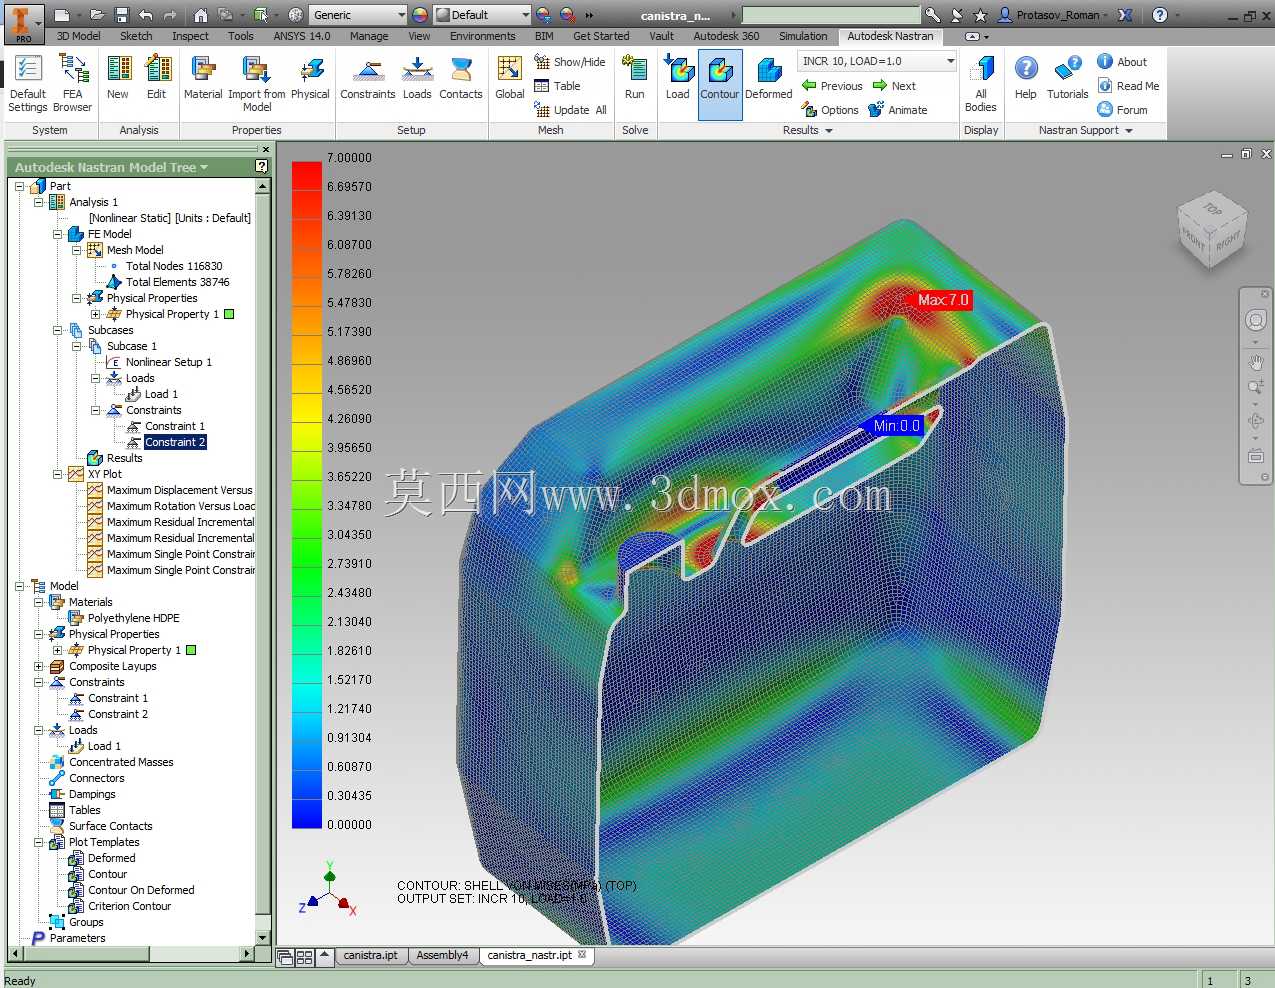
Task: Go to Previous result increment
Action: click(x=832, y=86)
